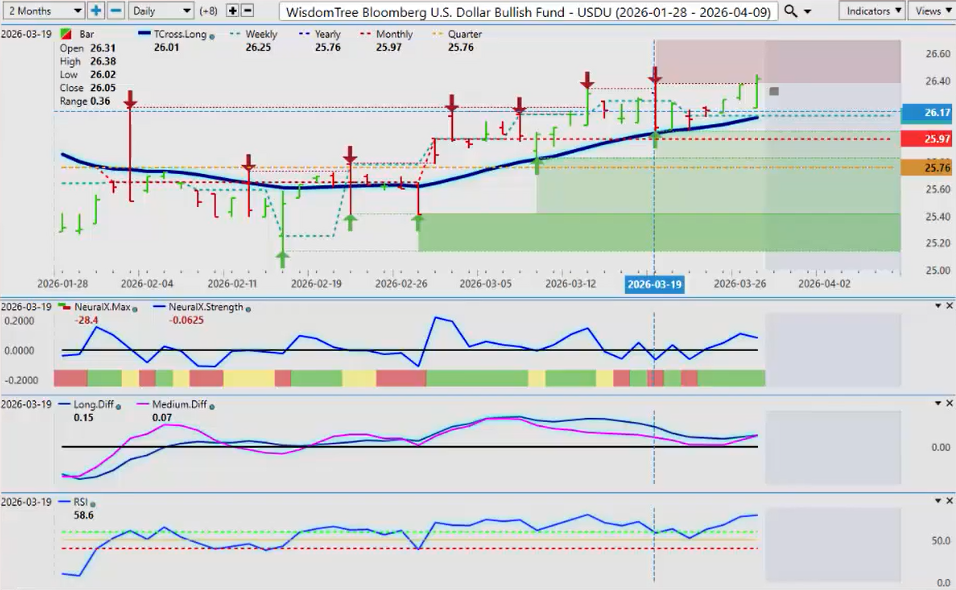Open the Views menu
This screenshot has height=590, width=956.
pyautogui.click(x=931, y=11)
